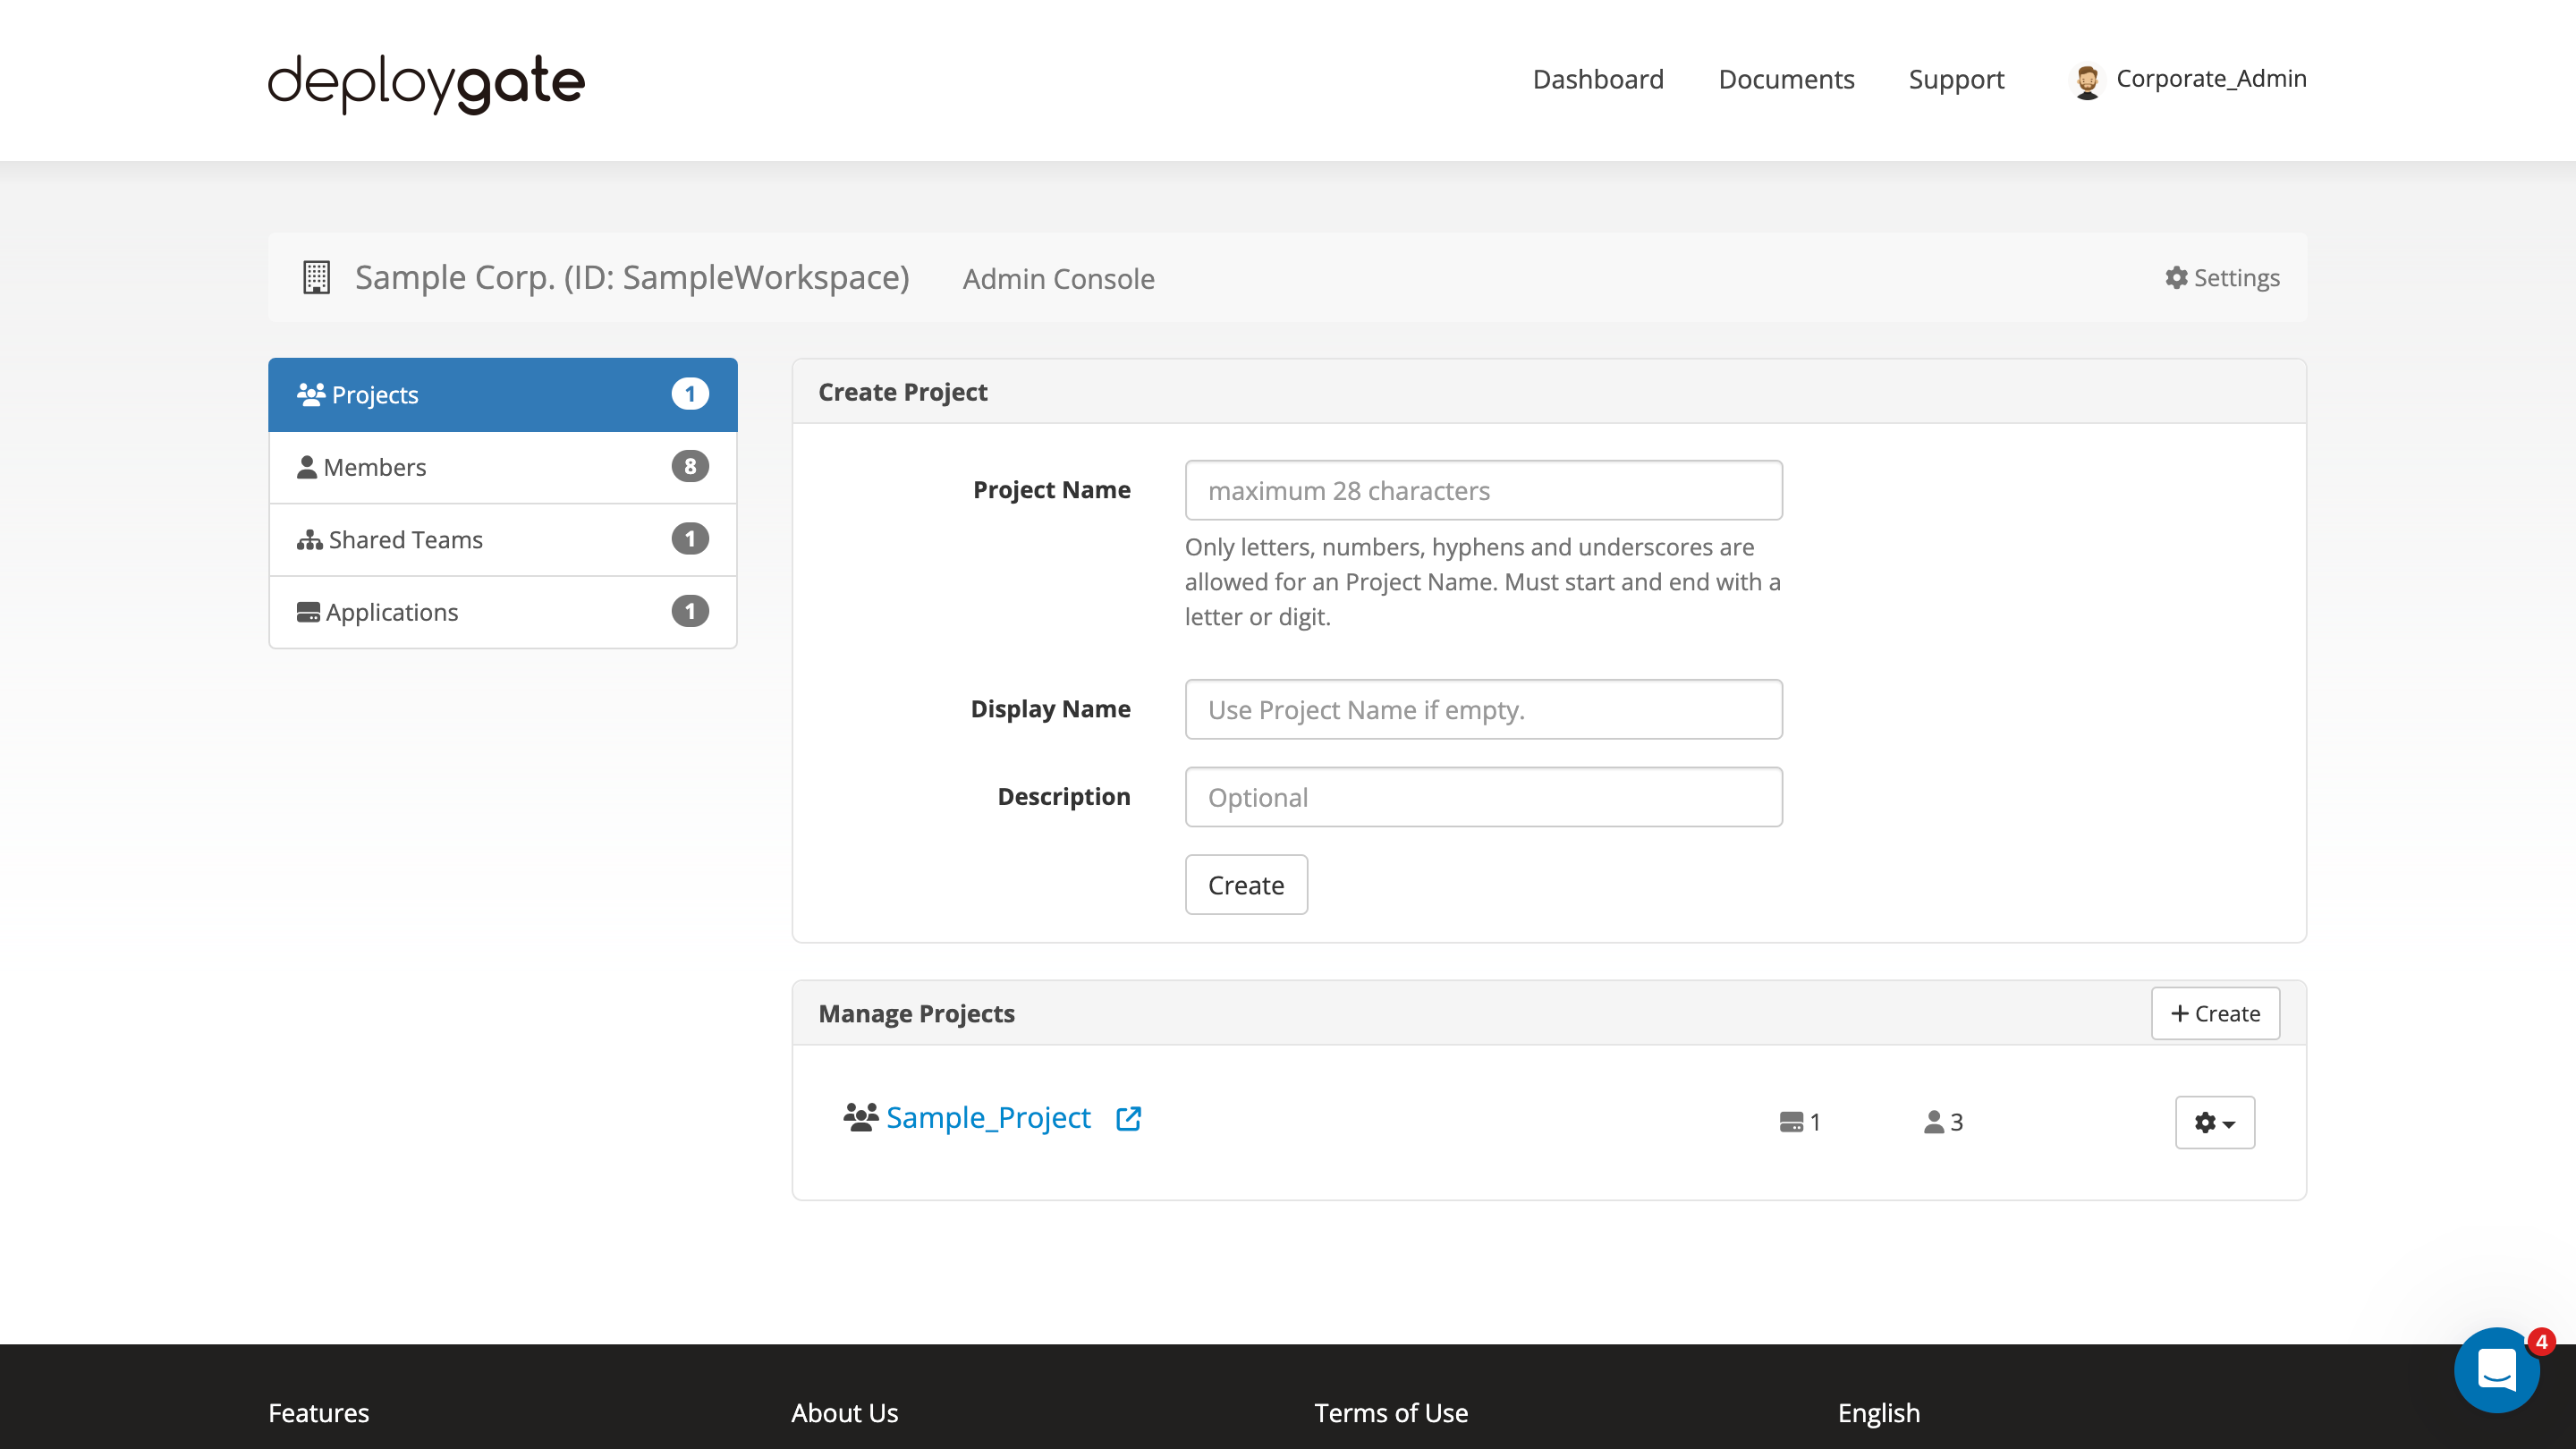The height and width of the screenshot is (1449, 2576).
Task: Click the deploygate logo
Action: click(x=425, y=83)
